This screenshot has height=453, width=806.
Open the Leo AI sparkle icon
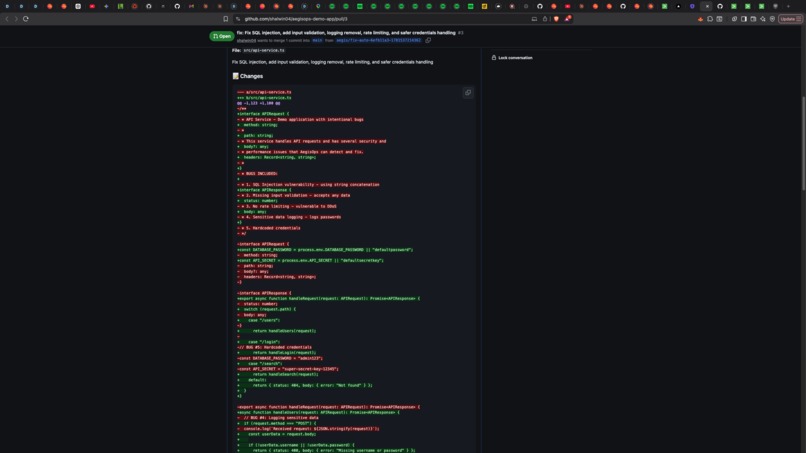click(763, 19)
